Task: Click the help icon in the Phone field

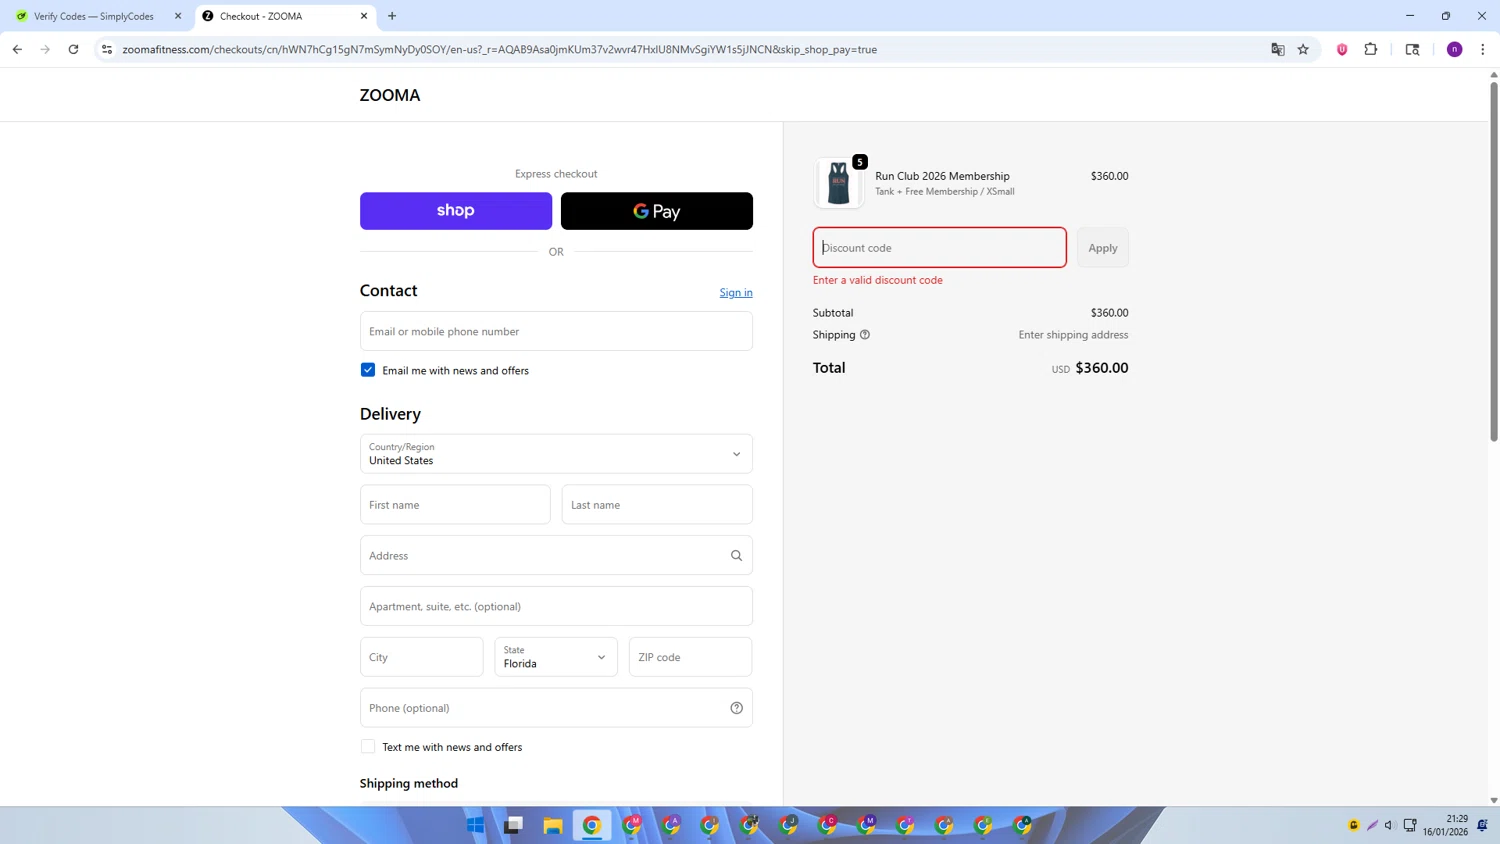Action: click(736, 708)
